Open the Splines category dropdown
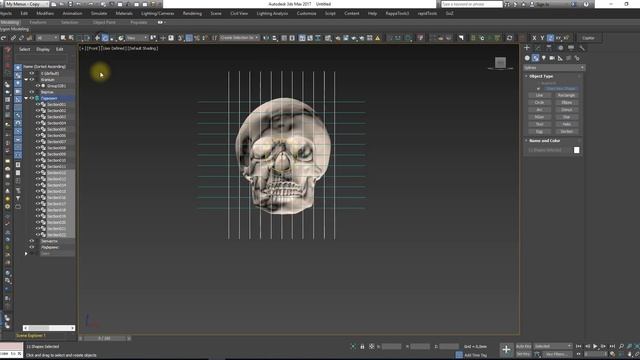Screen dimensions: 640x360 coord(554,68)
